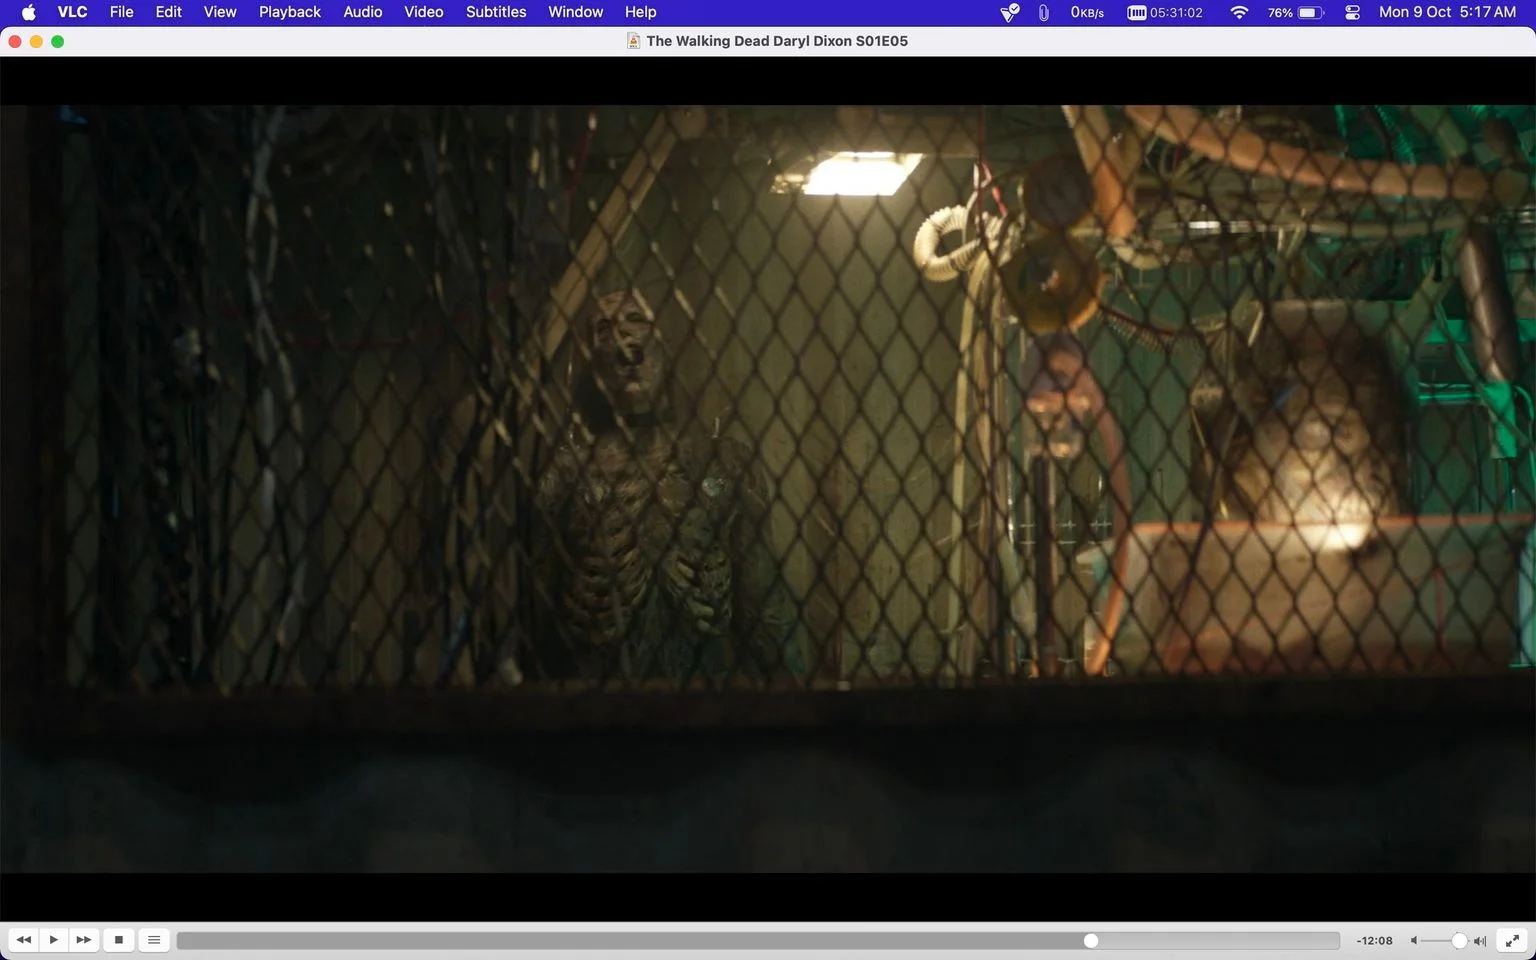Stop playback with the stop button
The width and height of the screenshot is (1536, 960).
click(119, 940)
